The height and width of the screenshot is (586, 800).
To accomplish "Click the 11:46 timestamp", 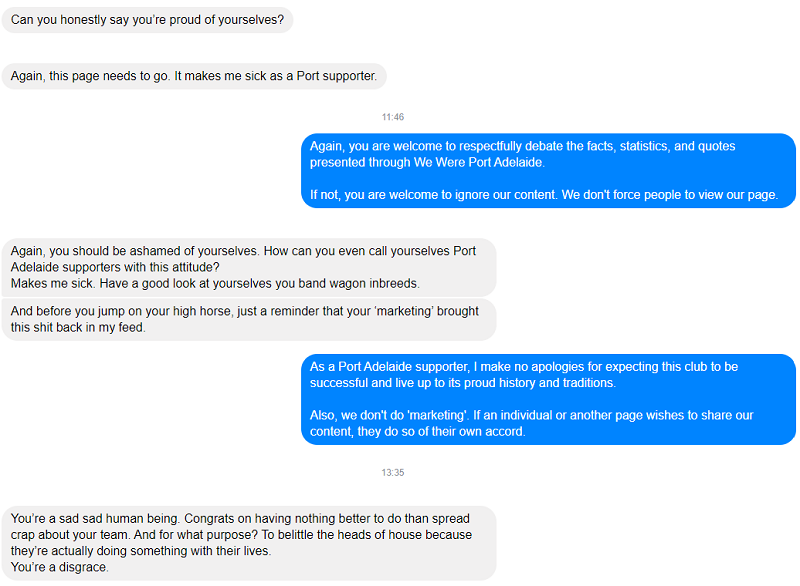I will tap(393, 117).
